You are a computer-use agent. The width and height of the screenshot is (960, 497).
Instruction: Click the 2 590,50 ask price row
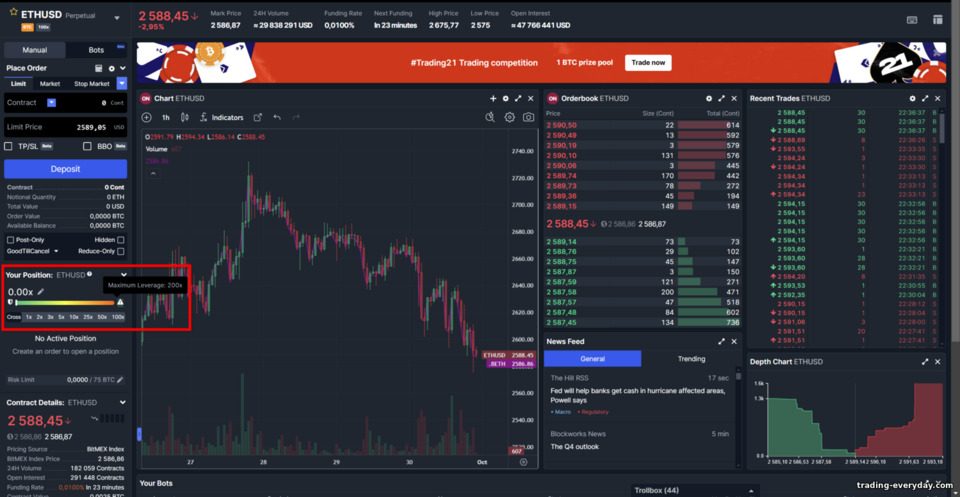point(643,125)
